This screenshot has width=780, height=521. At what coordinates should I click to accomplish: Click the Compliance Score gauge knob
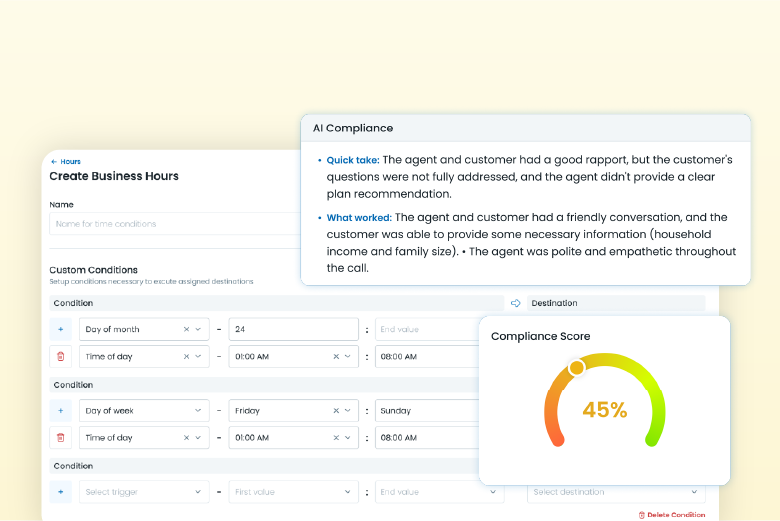point(576,368)
